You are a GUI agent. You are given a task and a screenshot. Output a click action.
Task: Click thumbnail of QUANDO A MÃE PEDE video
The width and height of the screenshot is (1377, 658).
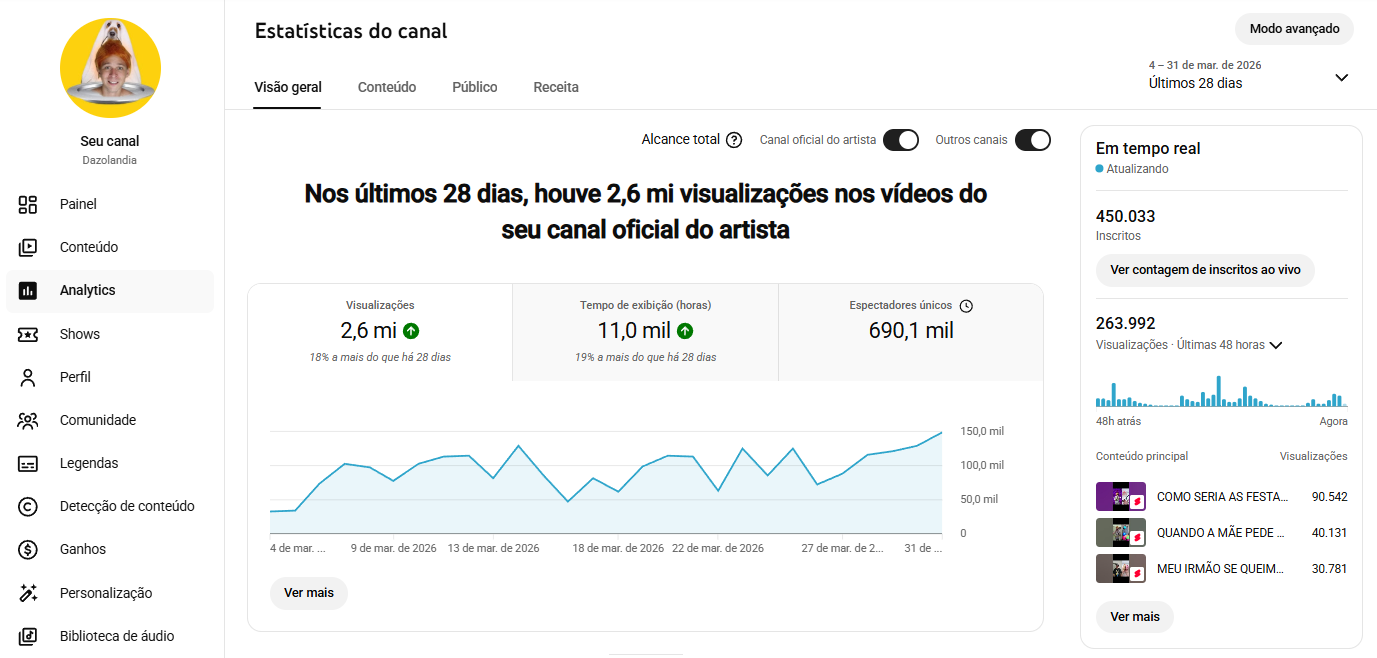(x=1121, y=533)
